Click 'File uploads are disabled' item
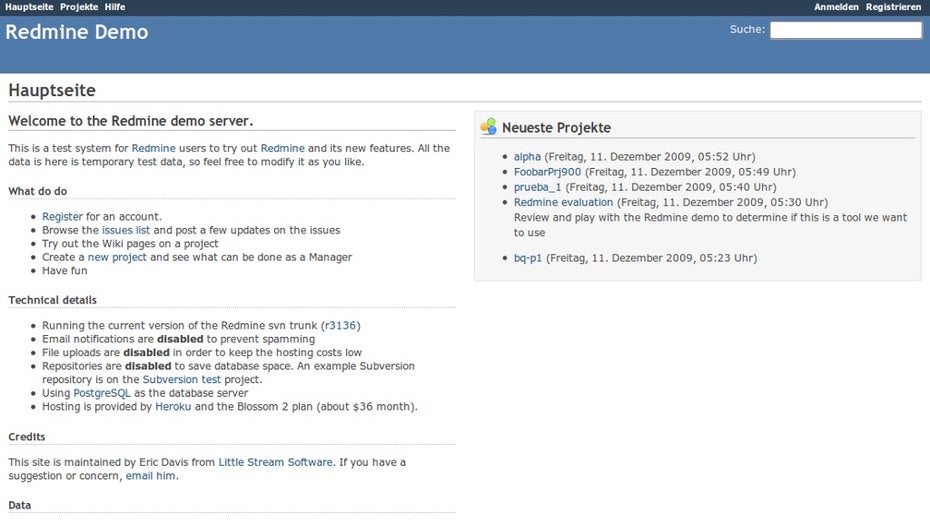Screen dimensions: 930x523 click(202, 353)
